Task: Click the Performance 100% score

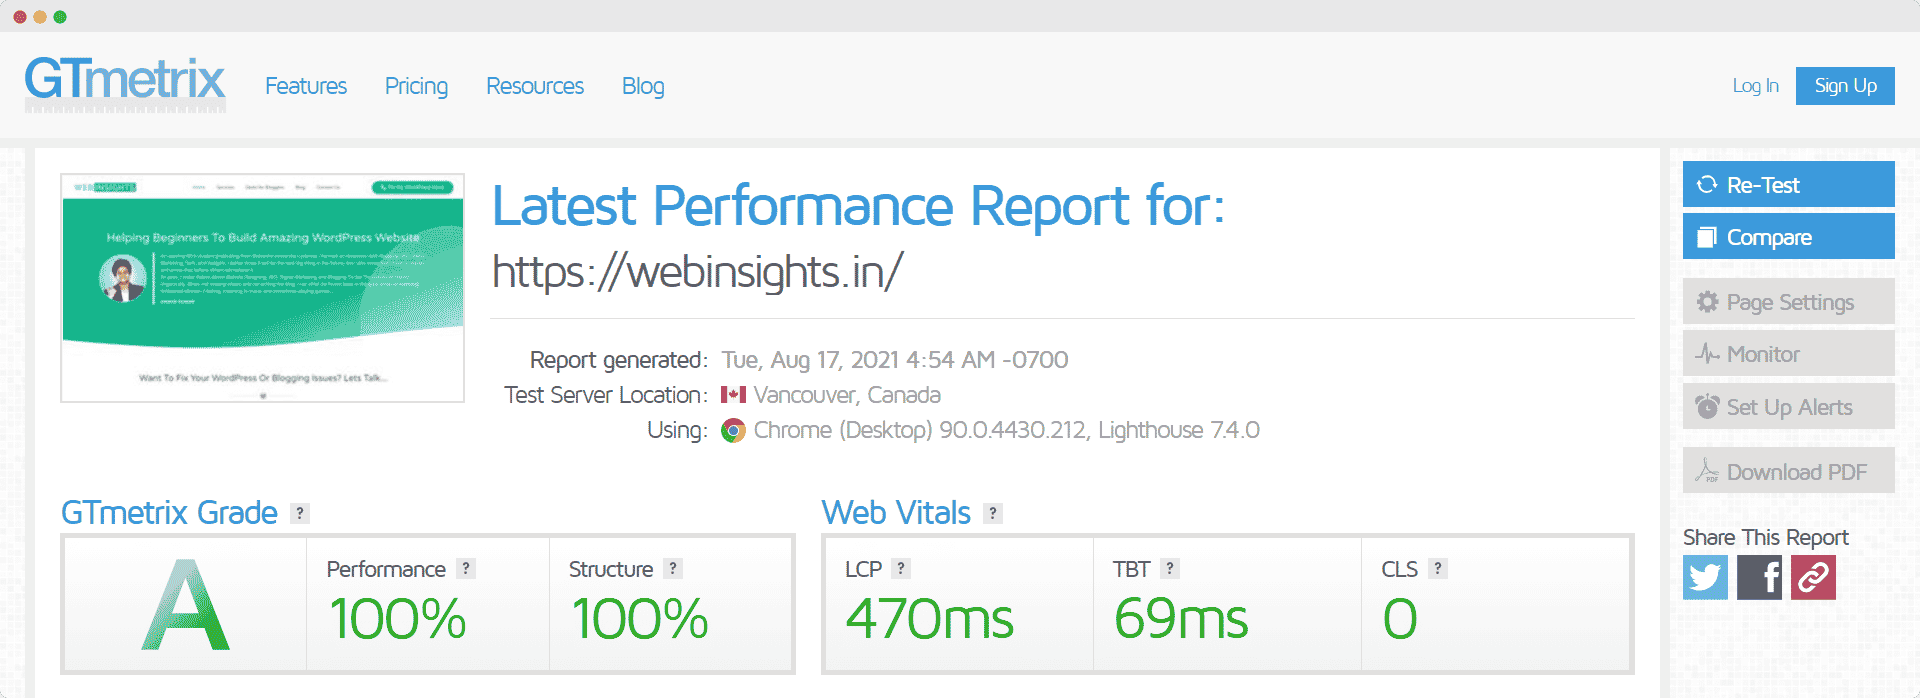Action: pos(398,618)
